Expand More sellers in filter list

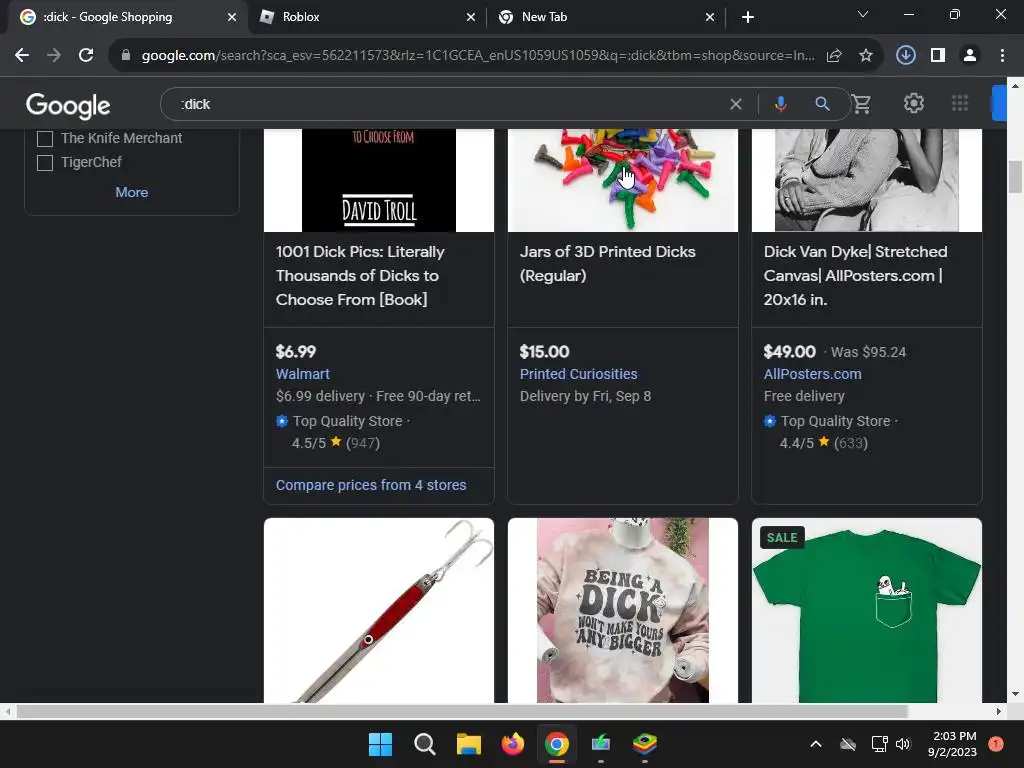(x=132, y=193)
